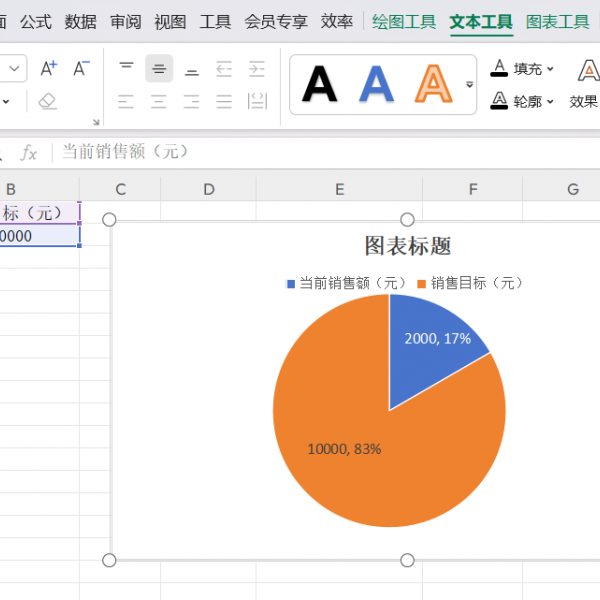
Task: Click the decrease font size icon
Action: [x=81, y=68]
